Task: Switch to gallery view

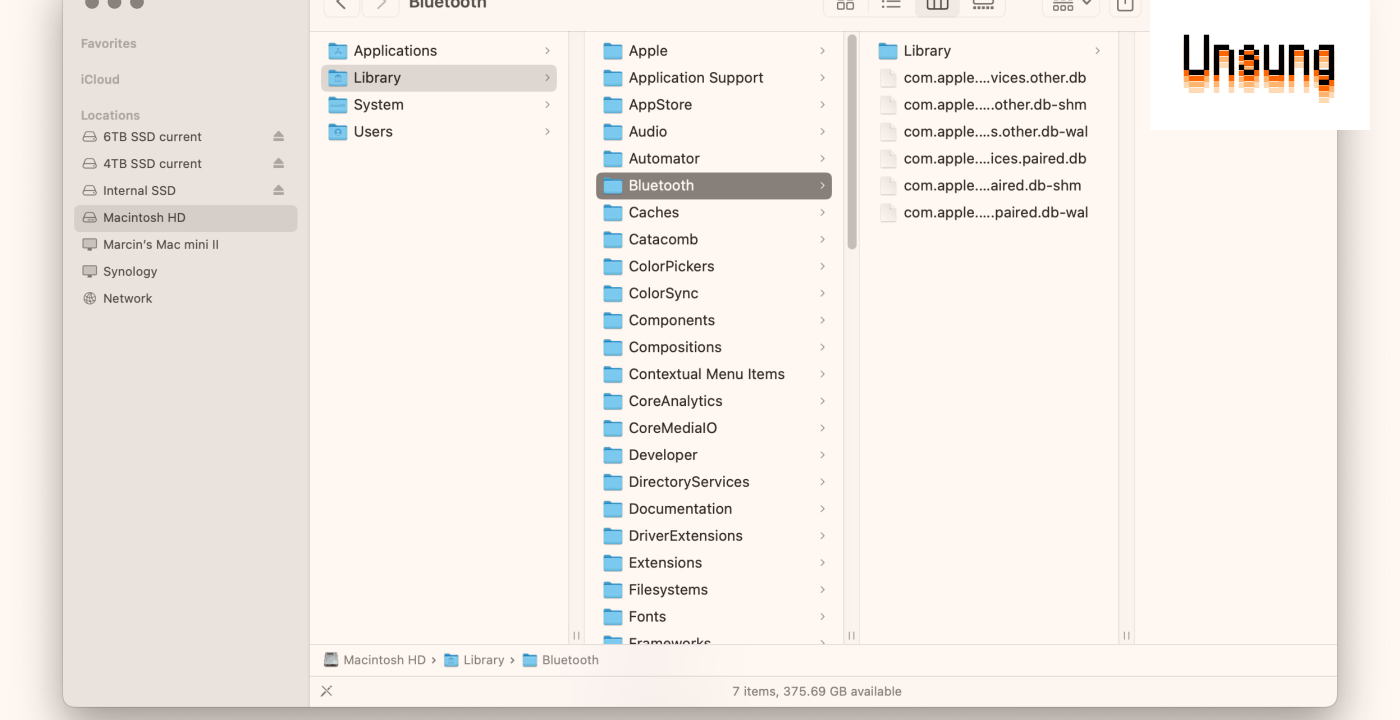Action: pos(982,6)
